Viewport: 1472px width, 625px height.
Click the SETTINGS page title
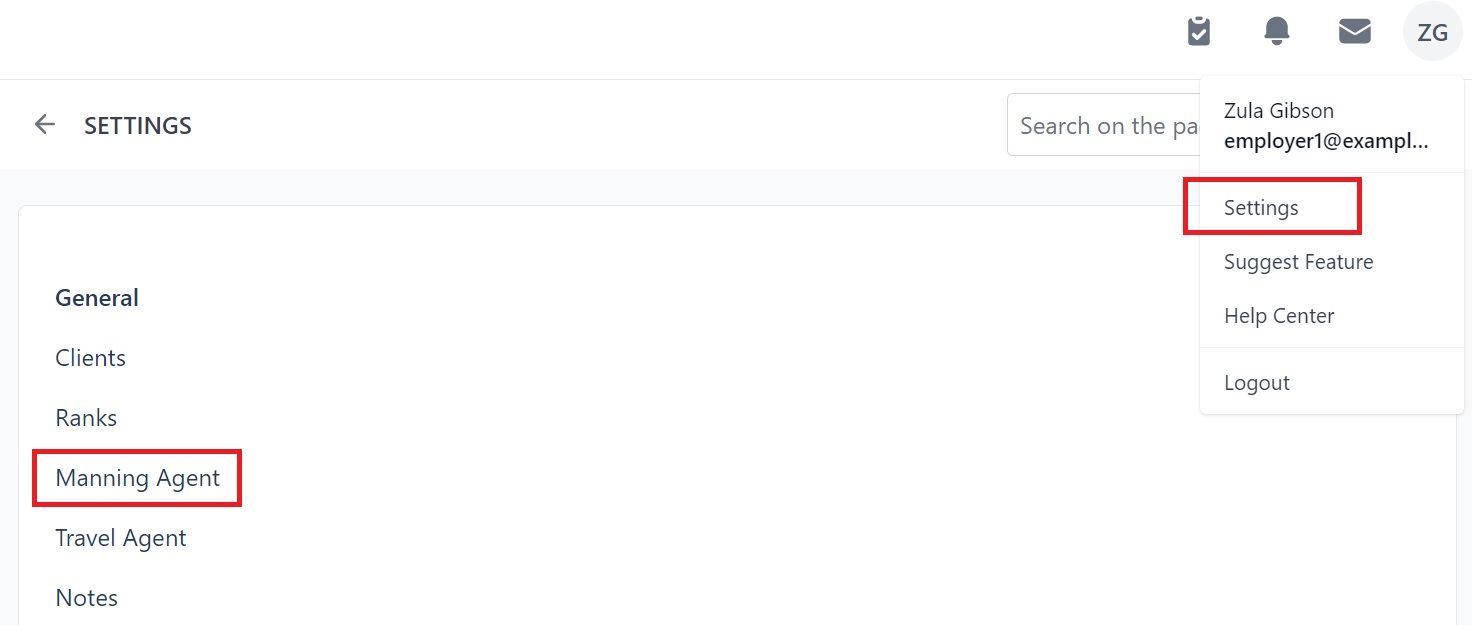[138, 126]
